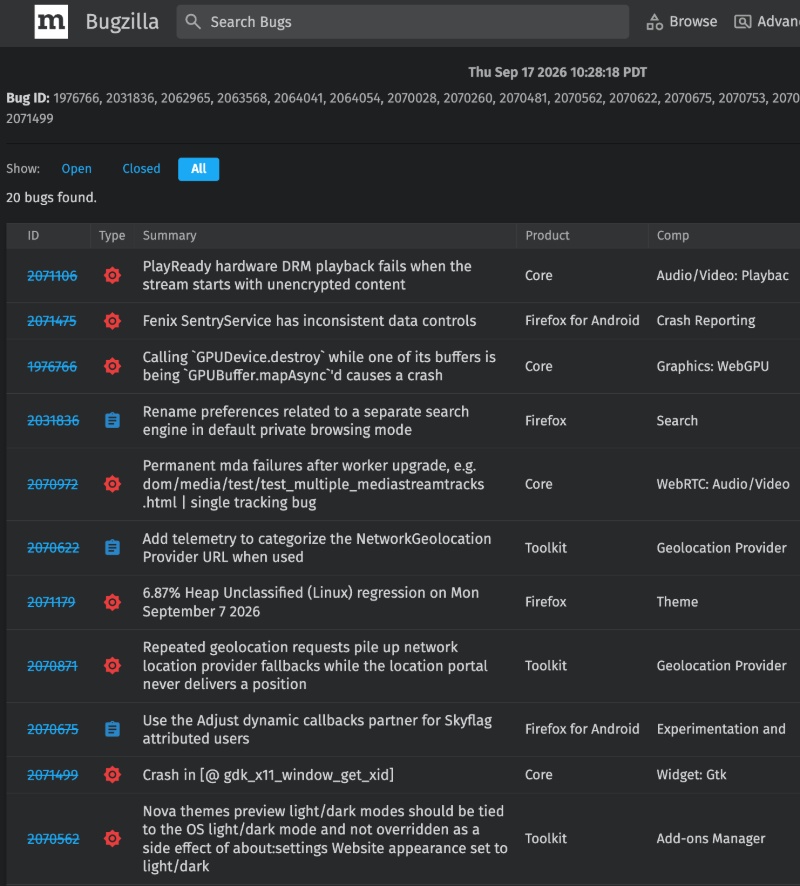Screen dimensions: 800x886
Task: Open bug 1976766 link
Action: (52, 367)
